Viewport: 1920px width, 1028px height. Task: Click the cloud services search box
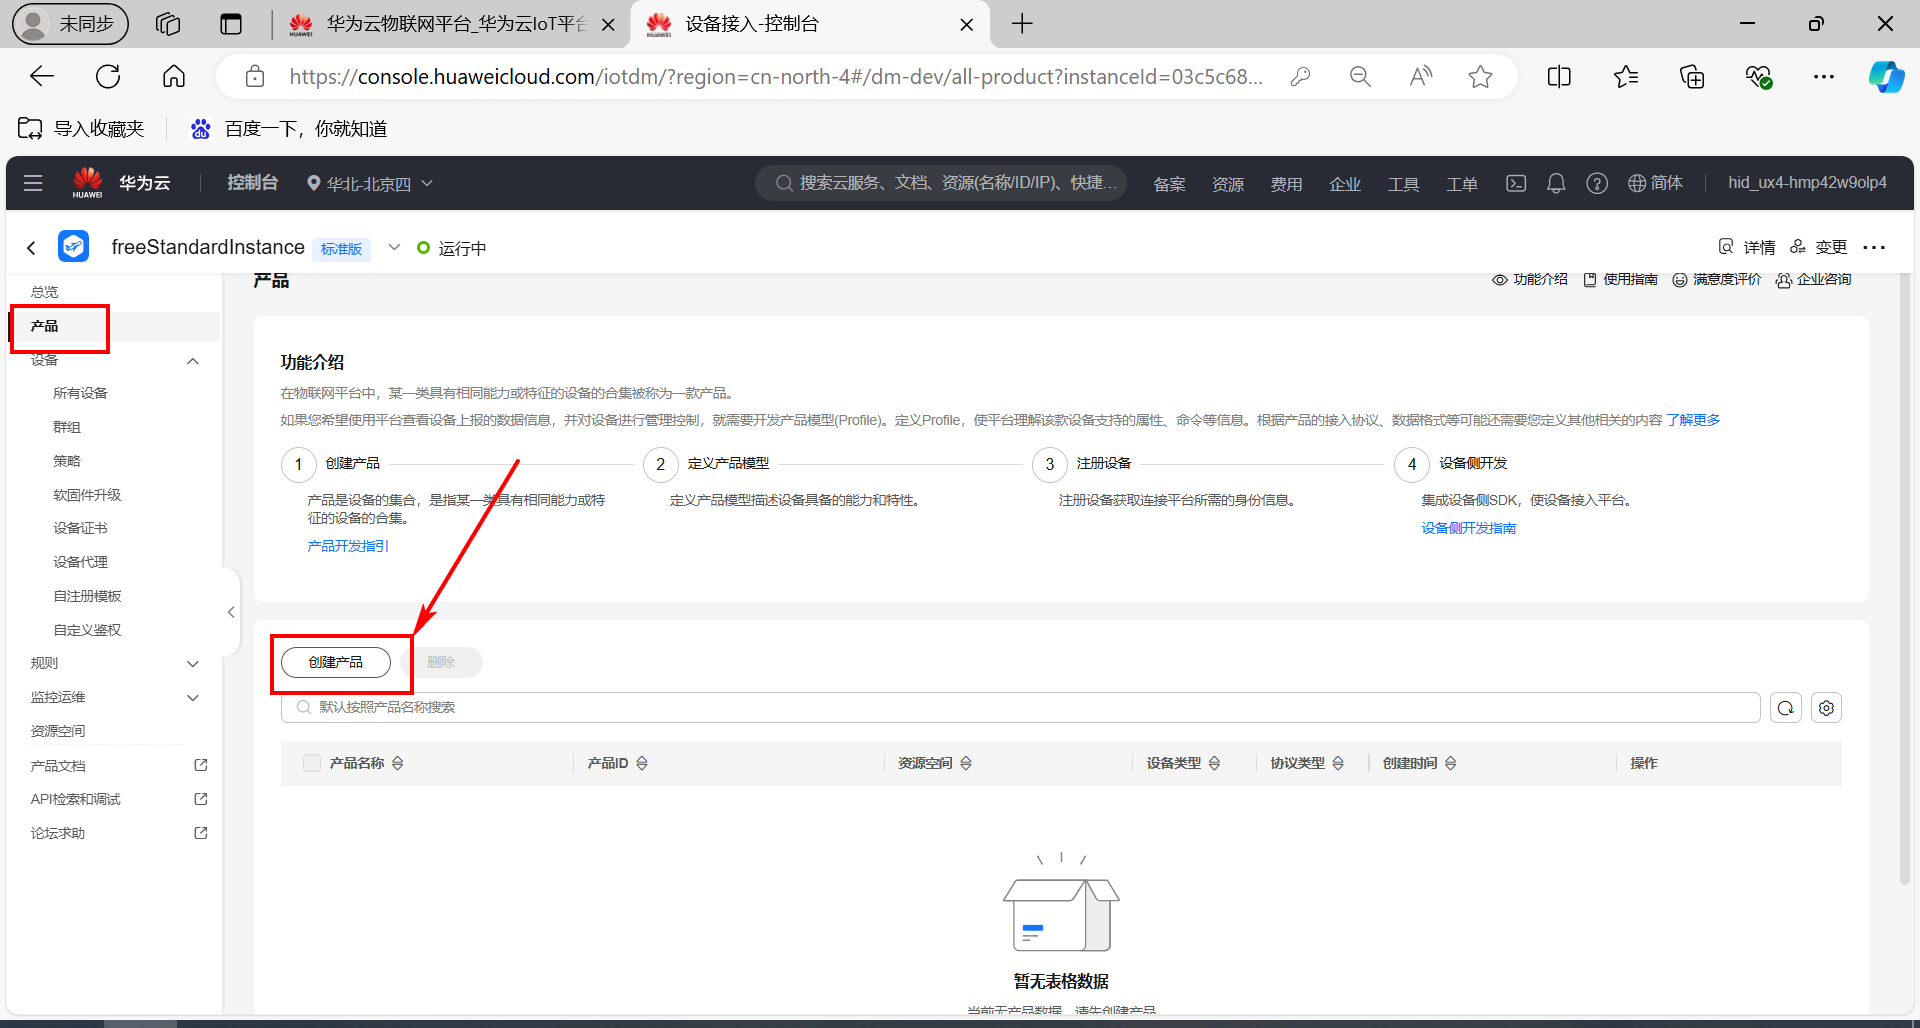[x=941, y=183]
